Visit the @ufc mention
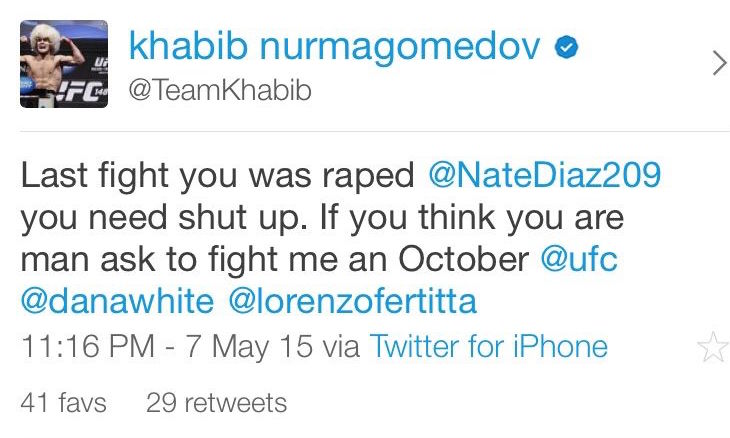 pyautogui.click(x=581, y=259)
